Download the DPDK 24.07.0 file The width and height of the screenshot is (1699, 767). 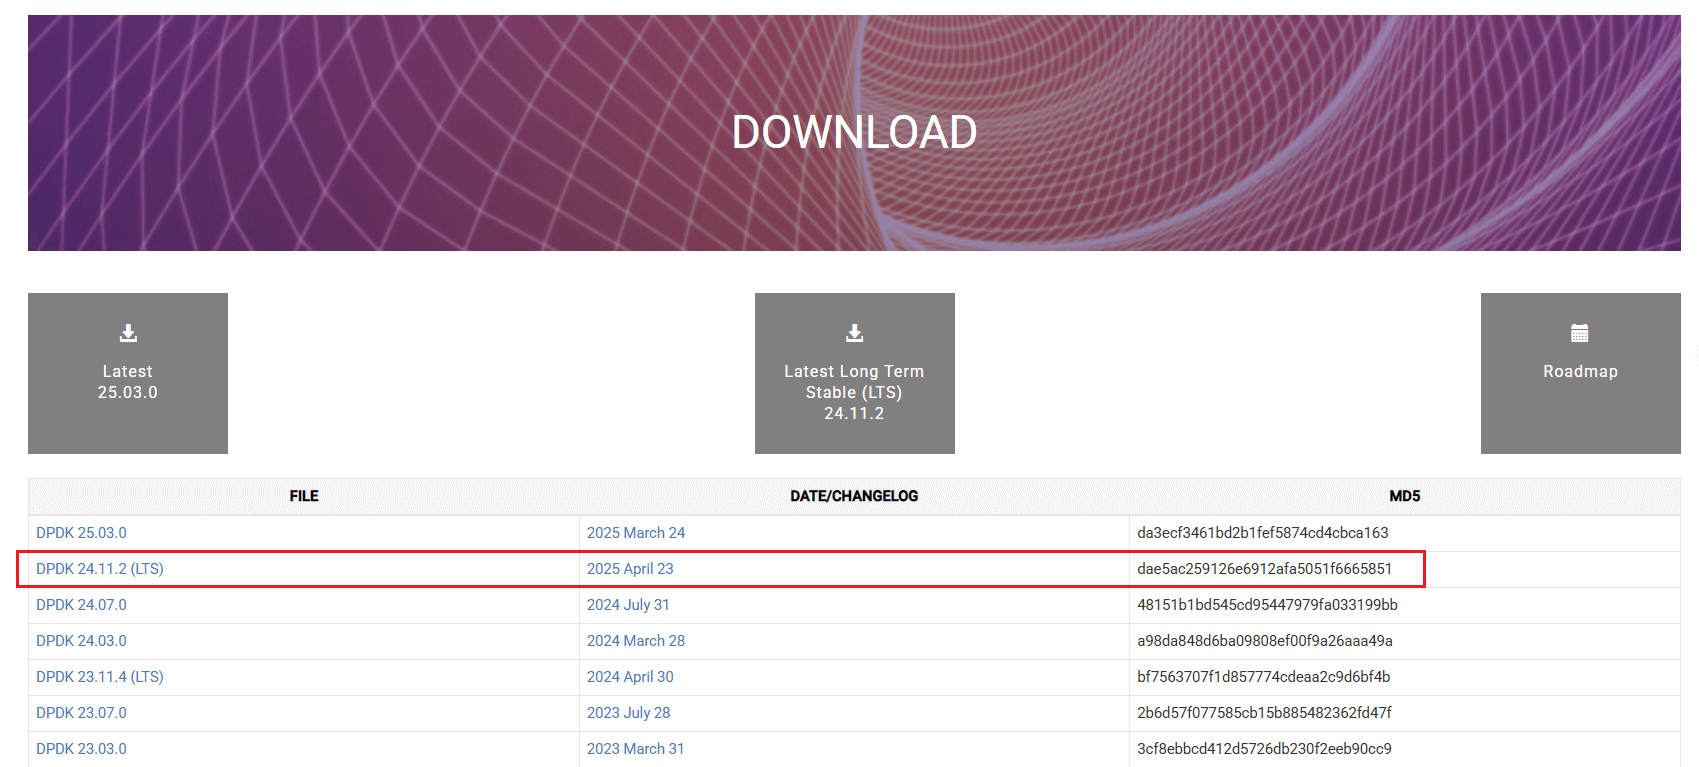click(x=81, y=605)
